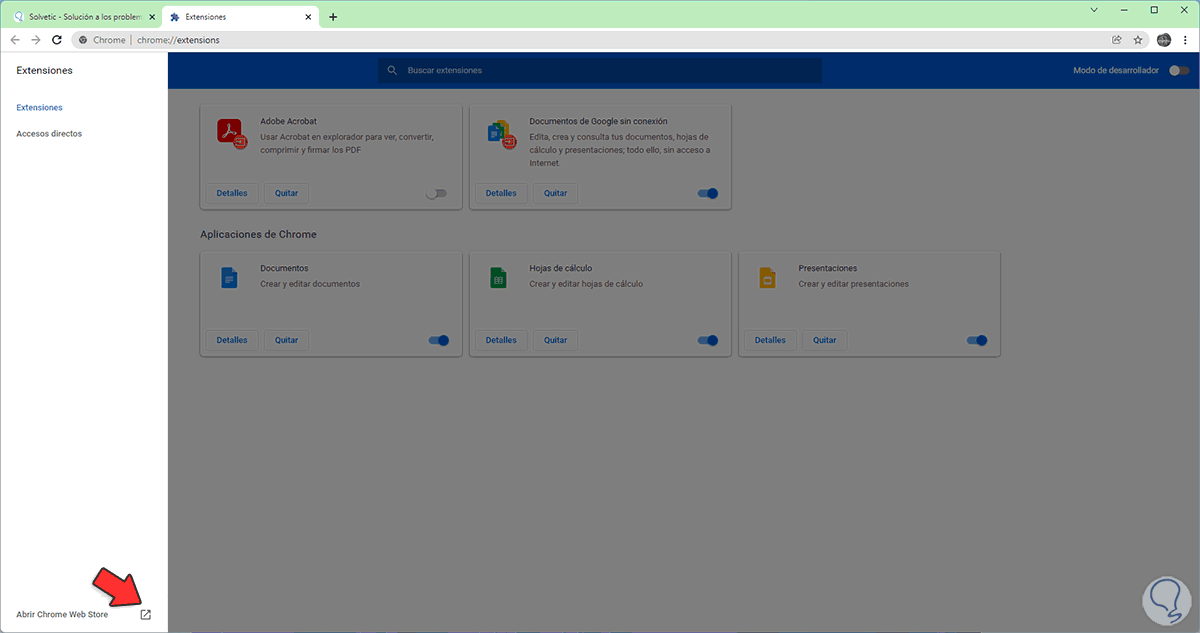Screen dimensions: 1200x633
Task: Toggle Modo de desarrollador switch
Action: tap(1179, 71)
